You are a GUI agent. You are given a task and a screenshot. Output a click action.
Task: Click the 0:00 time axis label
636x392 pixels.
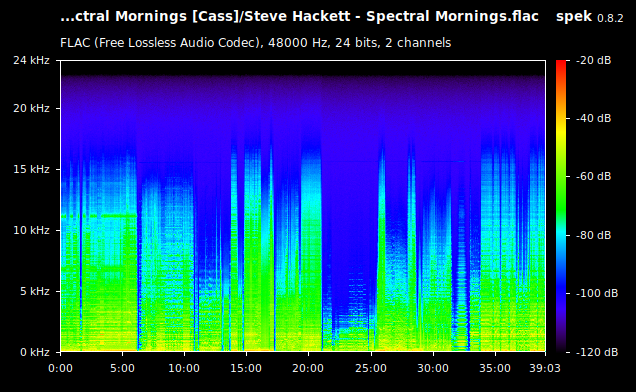(60, 368)
